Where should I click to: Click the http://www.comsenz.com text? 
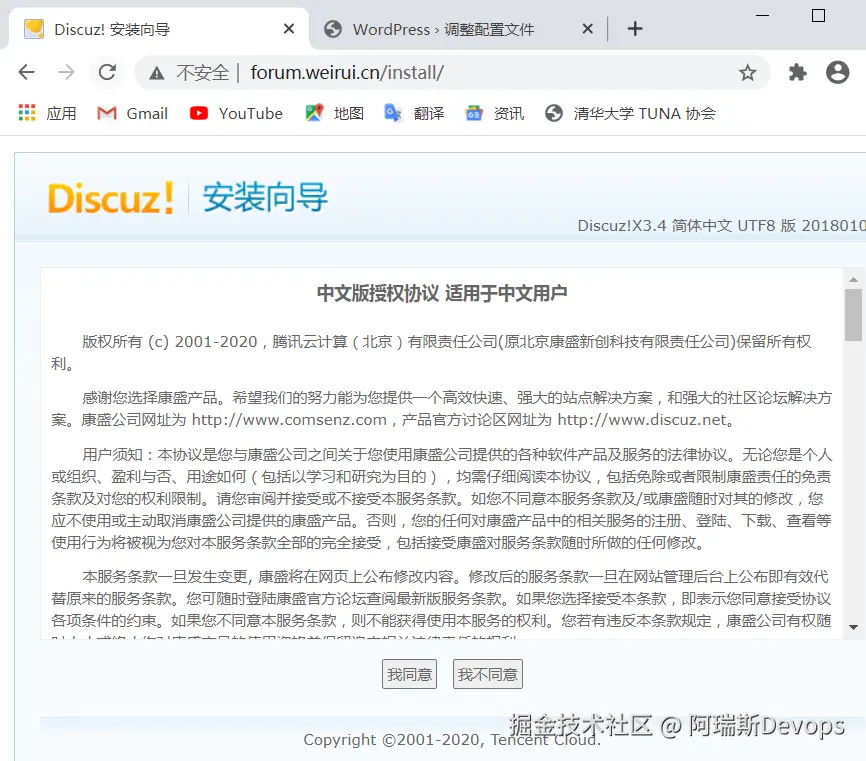289,420
